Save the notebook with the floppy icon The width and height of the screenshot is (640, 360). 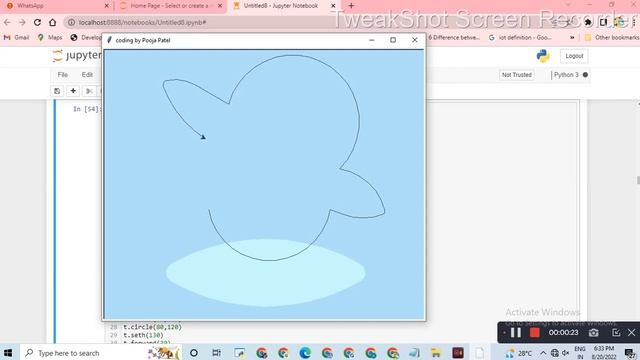[57, 91]
